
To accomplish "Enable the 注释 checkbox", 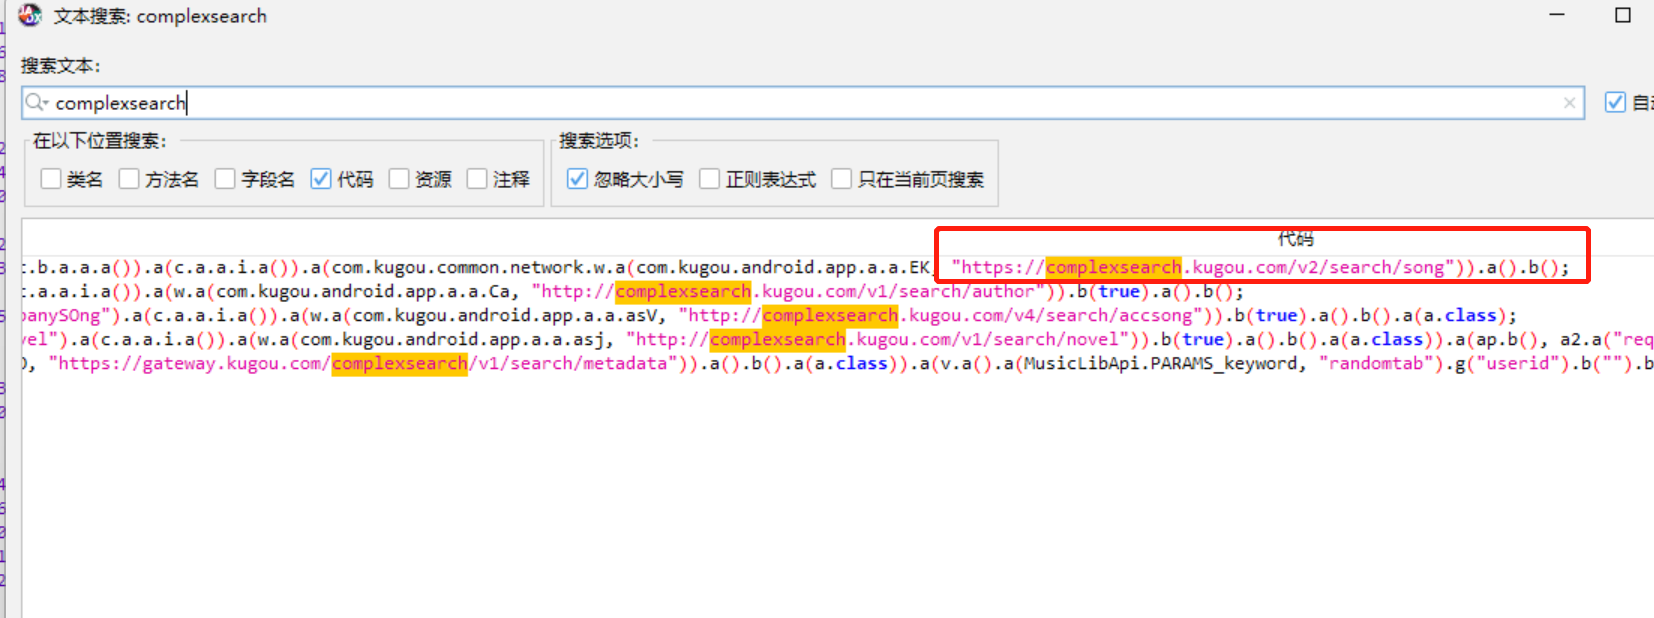I will (x=477, y=179).
